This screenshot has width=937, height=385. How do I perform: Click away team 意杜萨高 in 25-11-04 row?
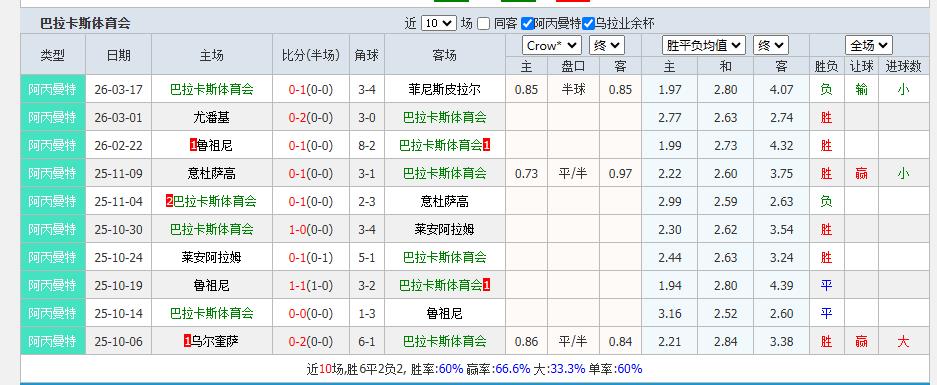[x=445, y=201]
